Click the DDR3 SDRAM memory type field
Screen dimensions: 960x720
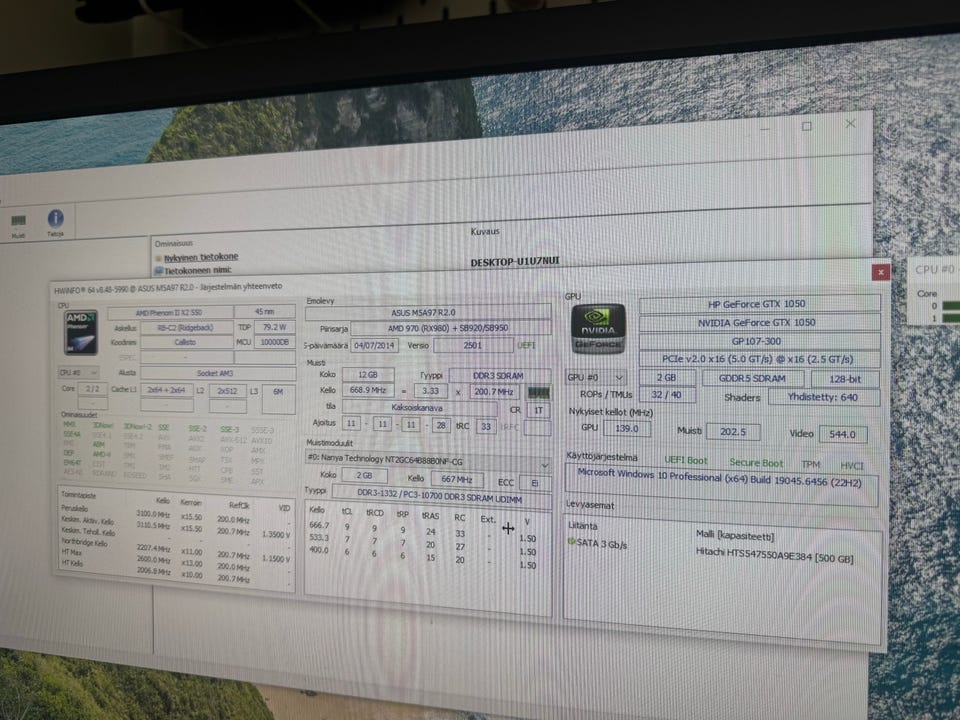(x=498, y=375)
